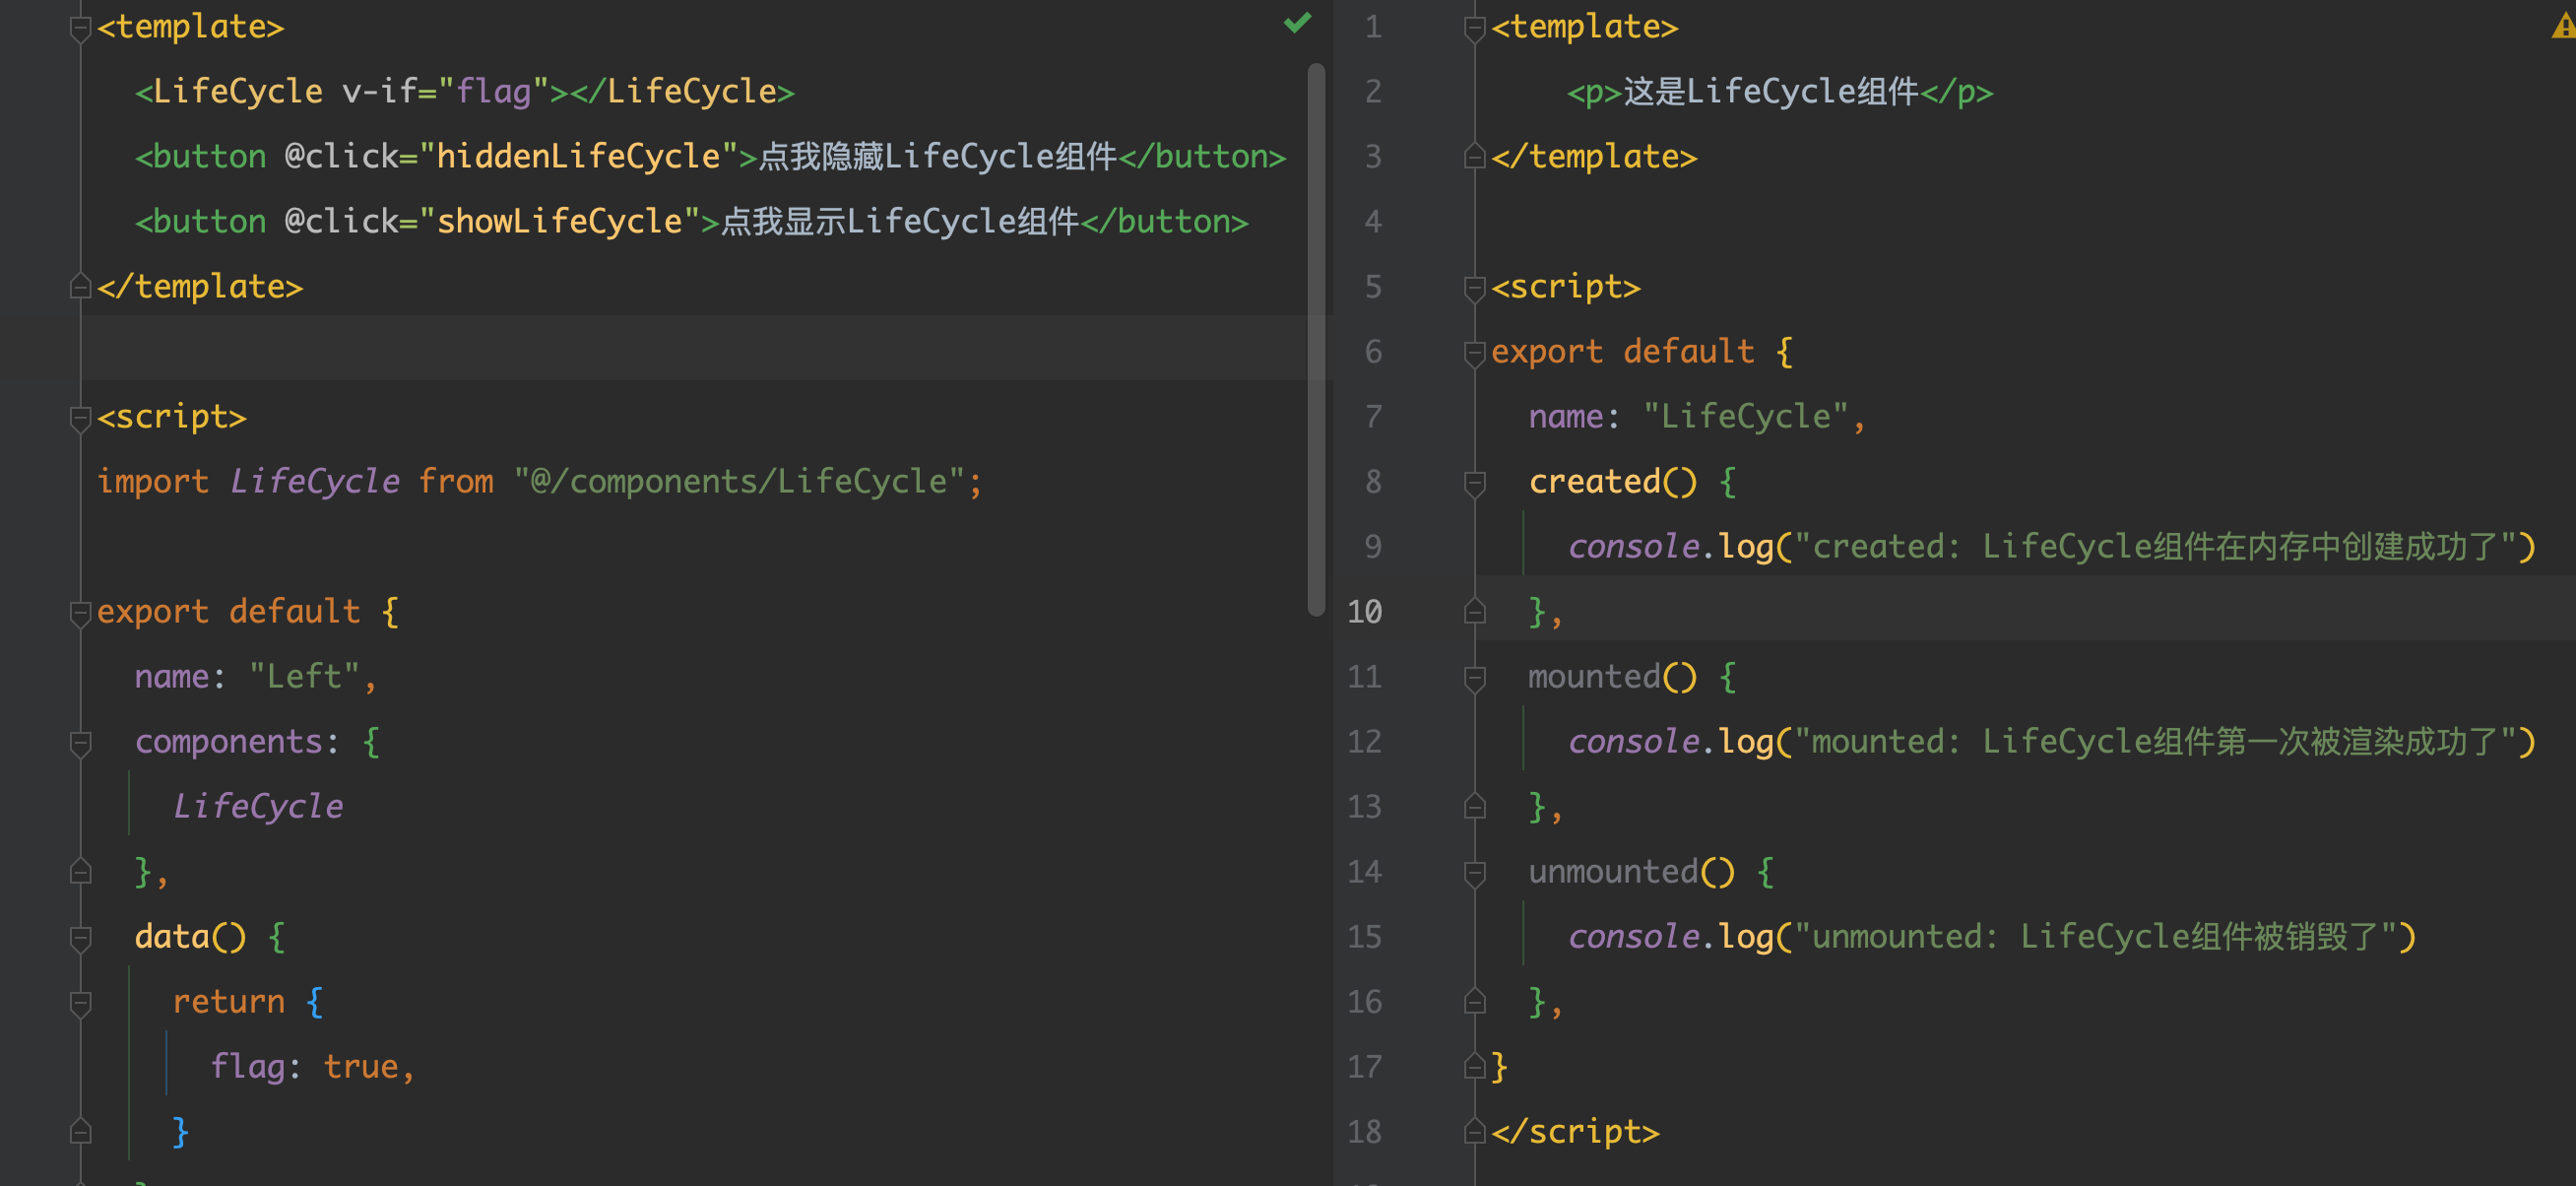
Task: Collapse <template> on line 1 of right editor
Action: pyautogui.click(x=1474, y=28)
